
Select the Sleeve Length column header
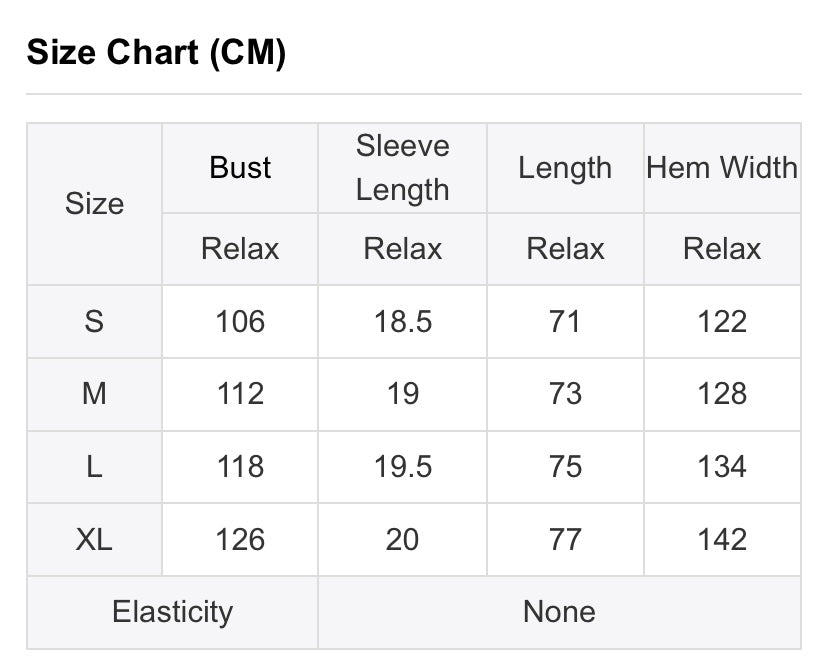click(402, 168)
